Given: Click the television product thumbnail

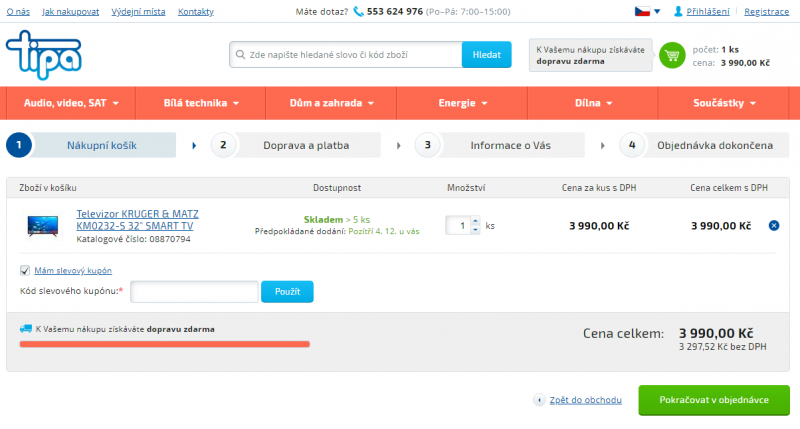Looking at the screenshot, I should pyautogui.click(x=43, y=225).
